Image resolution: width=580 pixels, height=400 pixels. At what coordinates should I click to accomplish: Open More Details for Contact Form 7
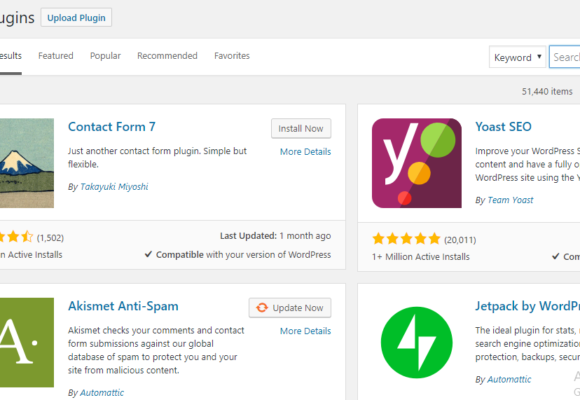pos(305,152)
